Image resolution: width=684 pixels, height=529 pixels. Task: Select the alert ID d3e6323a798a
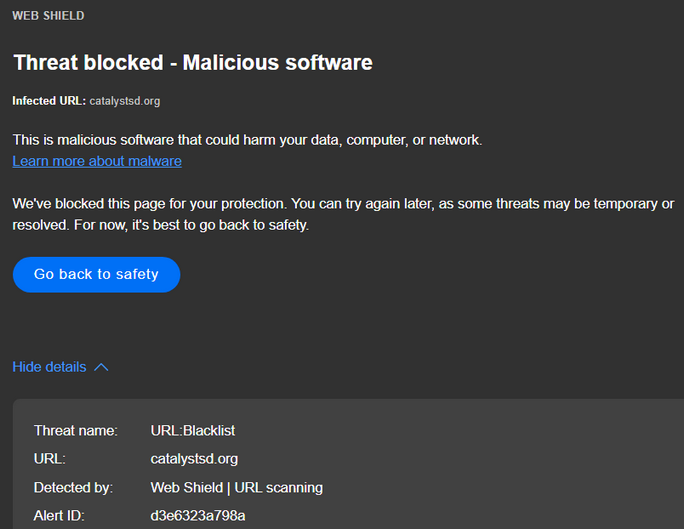198,516
